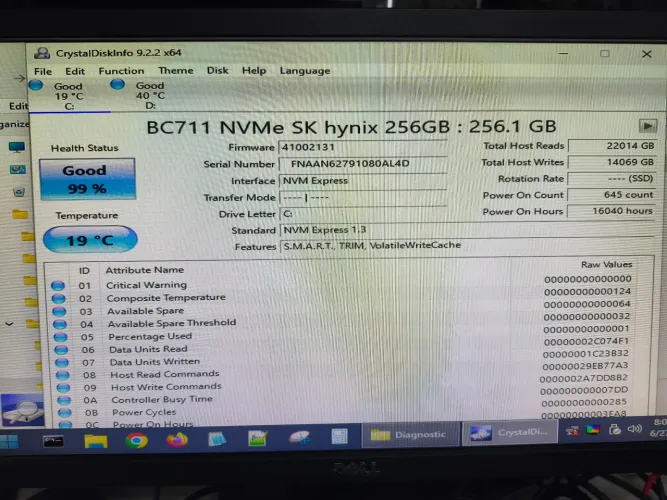
Task: Click the next disk arrow button
Action: tap(647, 126)
